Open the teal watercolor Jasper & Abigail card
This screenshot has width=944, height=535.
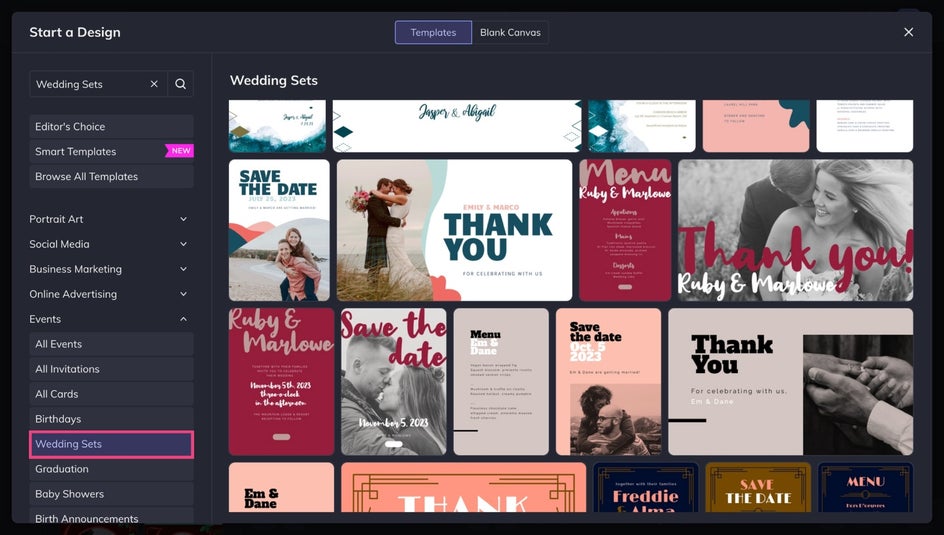coord(277,126)
